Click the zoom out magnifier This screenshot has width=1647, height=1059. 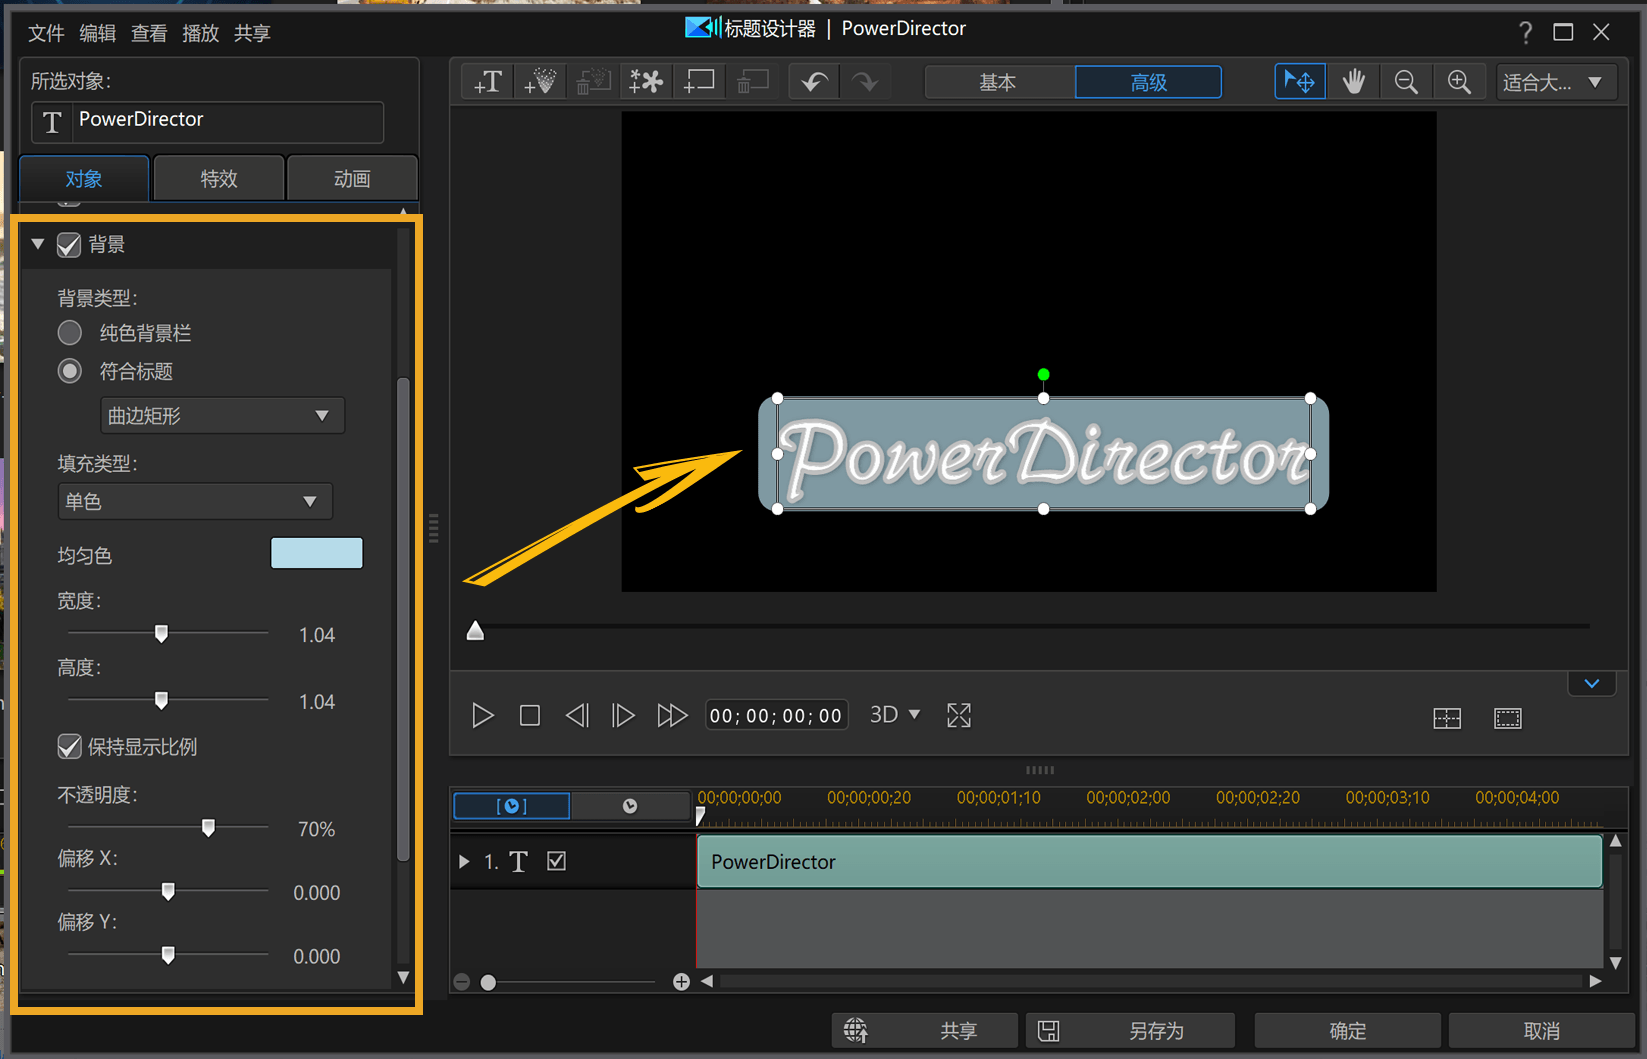(1406, 82)
